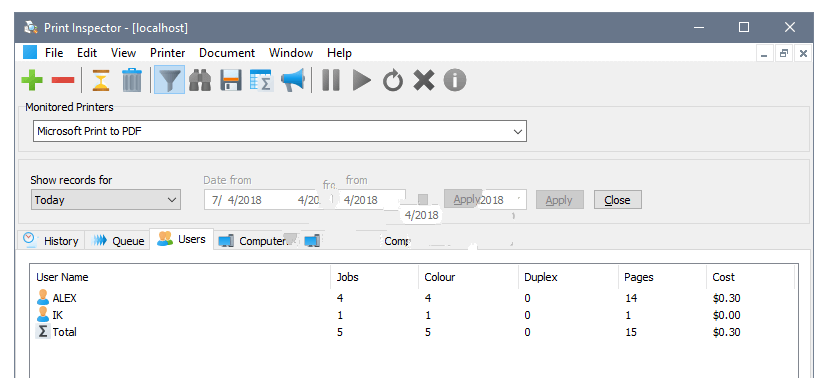Open the Help menu

[339, 53]
